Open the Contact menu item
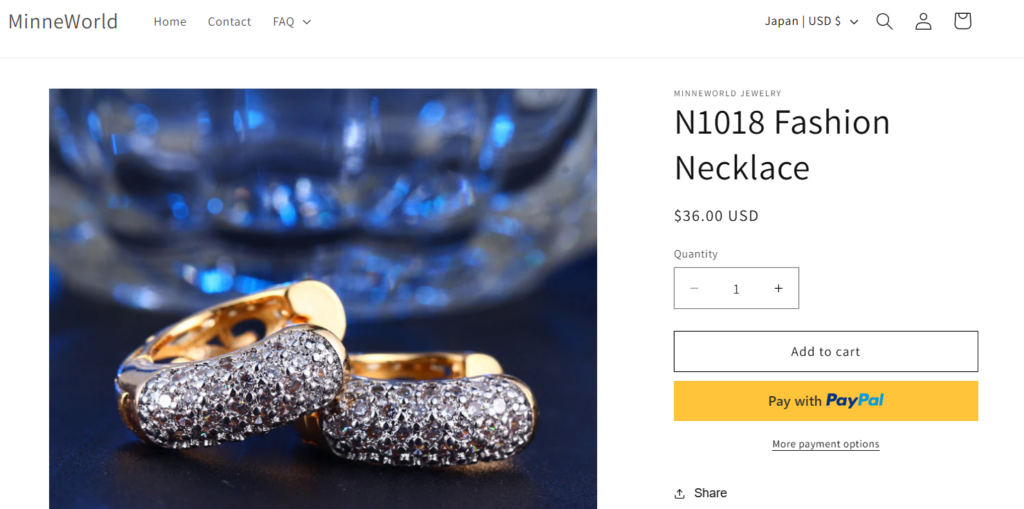Image resolution: width=1024 pixels, height=509 pixels. point(229,22)
